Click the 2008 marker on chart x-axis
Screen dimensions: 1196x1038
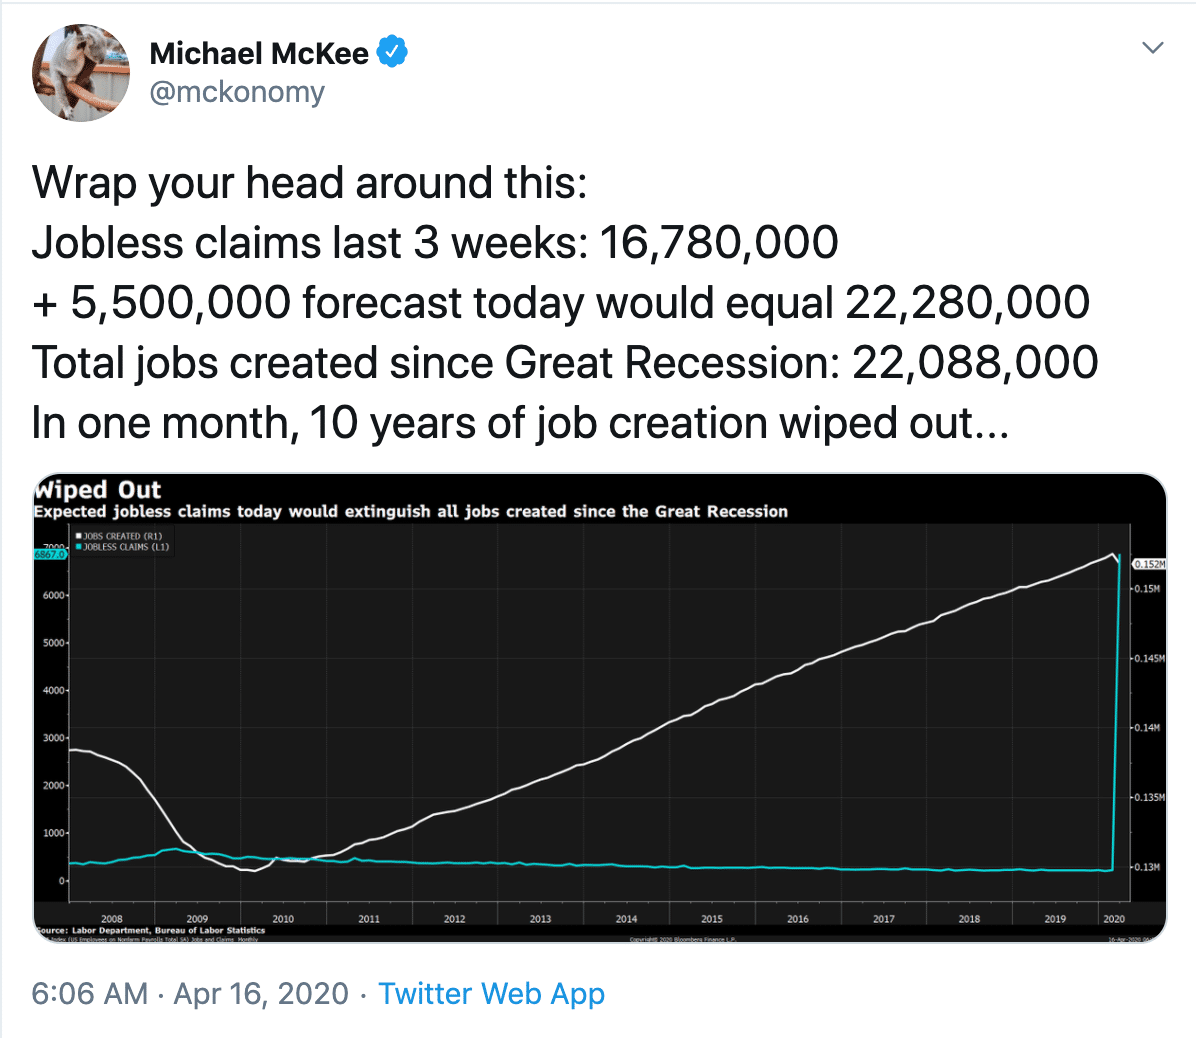point(112,919)
